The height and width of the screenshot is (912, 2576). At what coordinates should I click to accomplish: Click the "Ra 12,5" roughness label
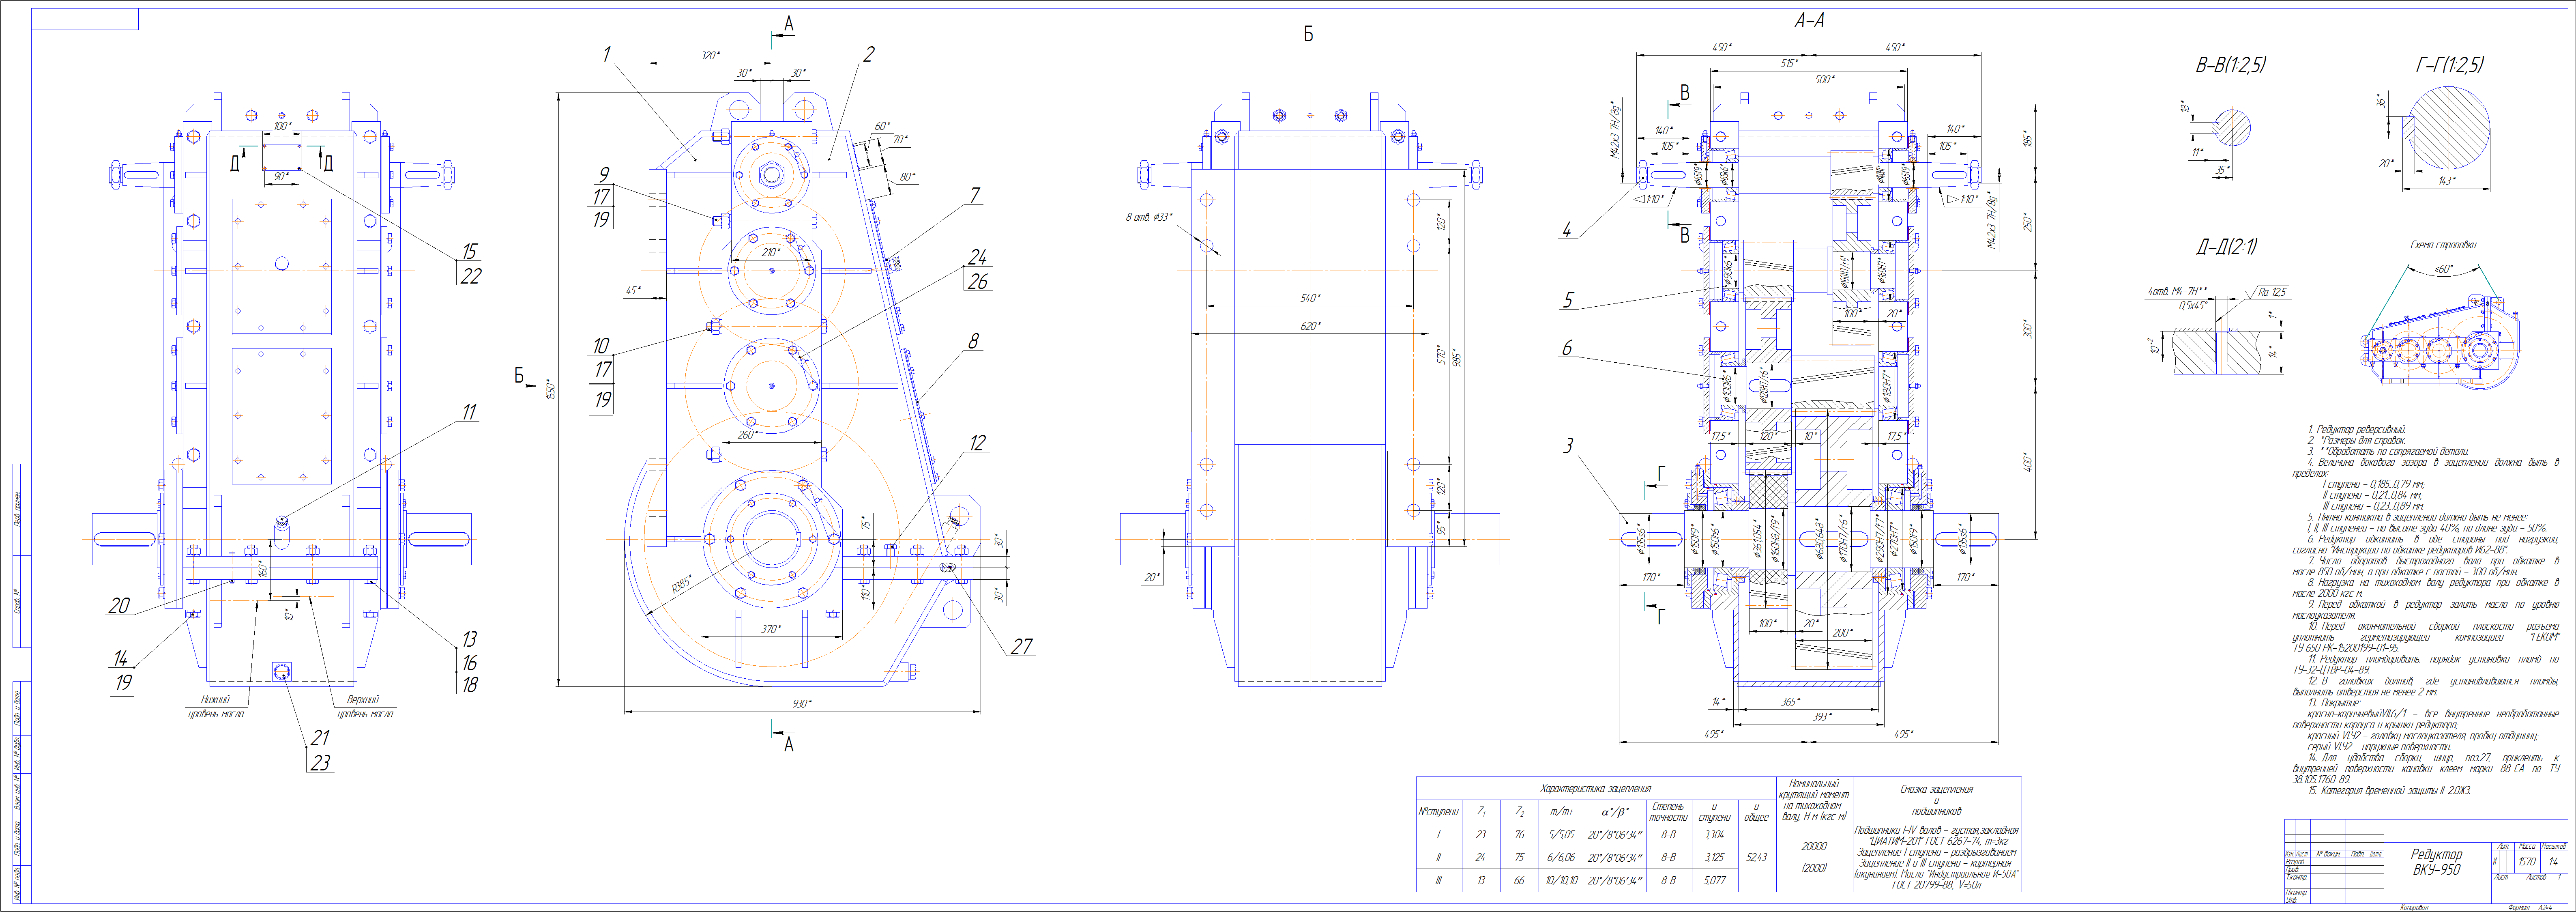tap(2273, 292)
